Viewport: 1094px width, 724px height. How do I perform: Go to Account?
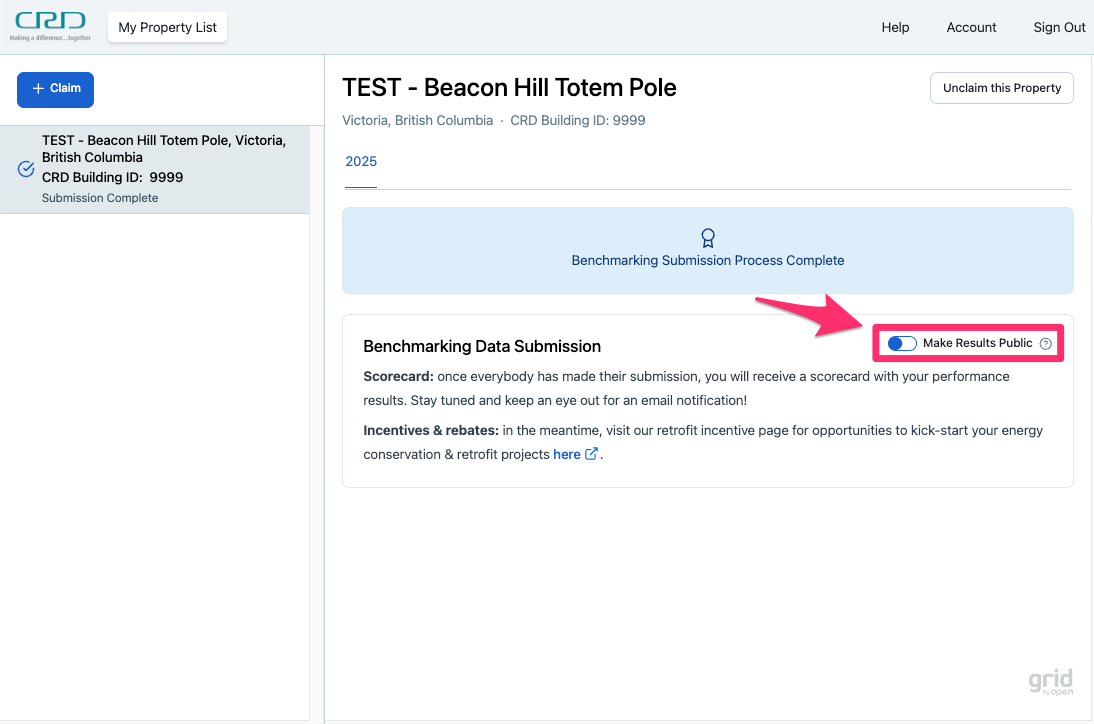click(971, 27)
